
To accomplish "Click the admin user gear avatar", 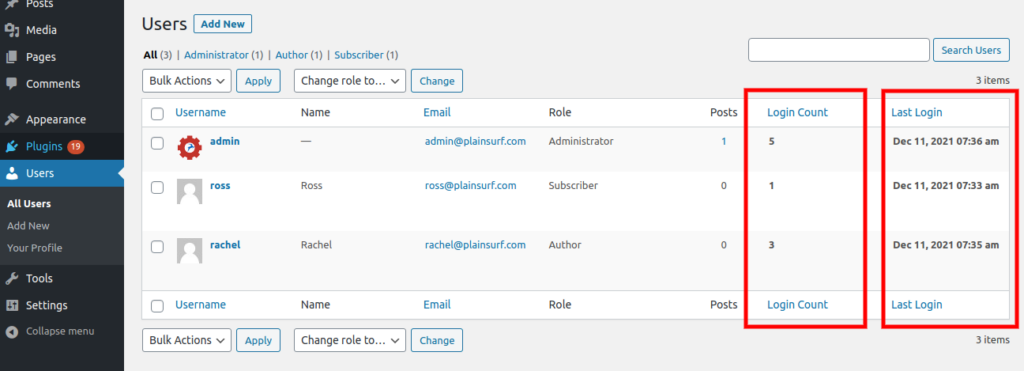I will 189,148.
